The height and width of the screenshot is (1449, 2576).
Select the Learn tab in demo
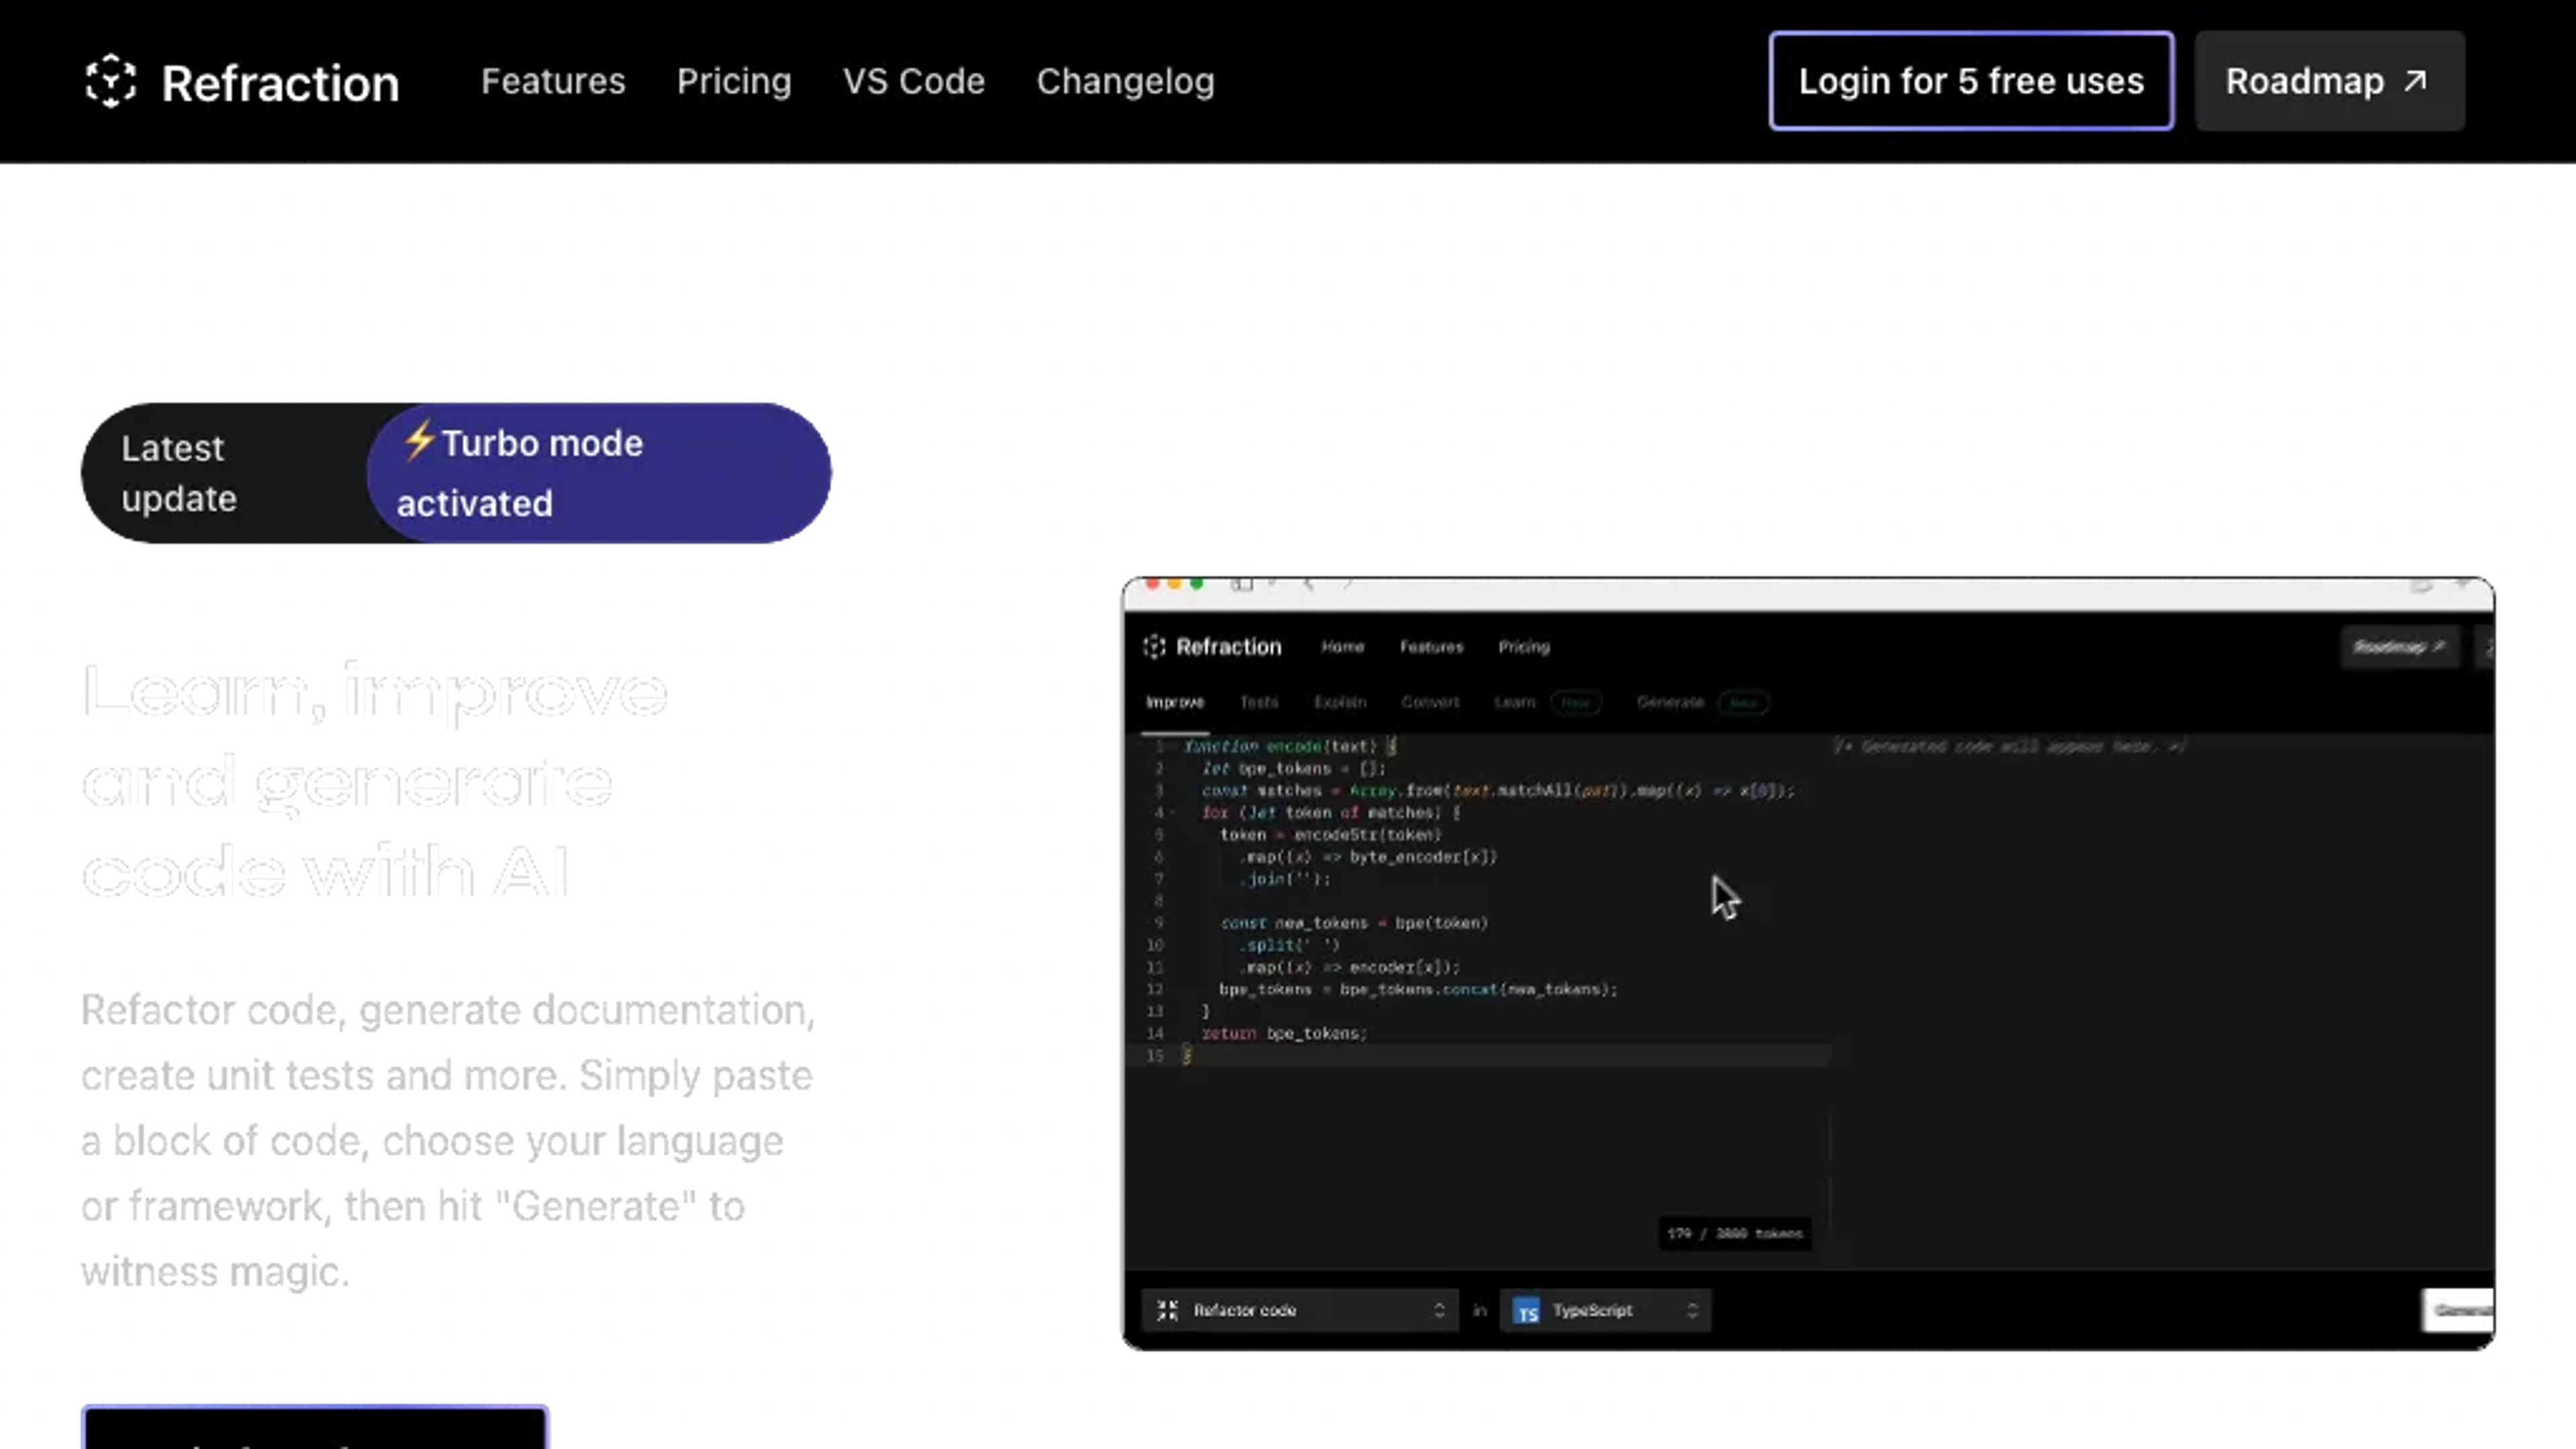(x=1514, y=702)
